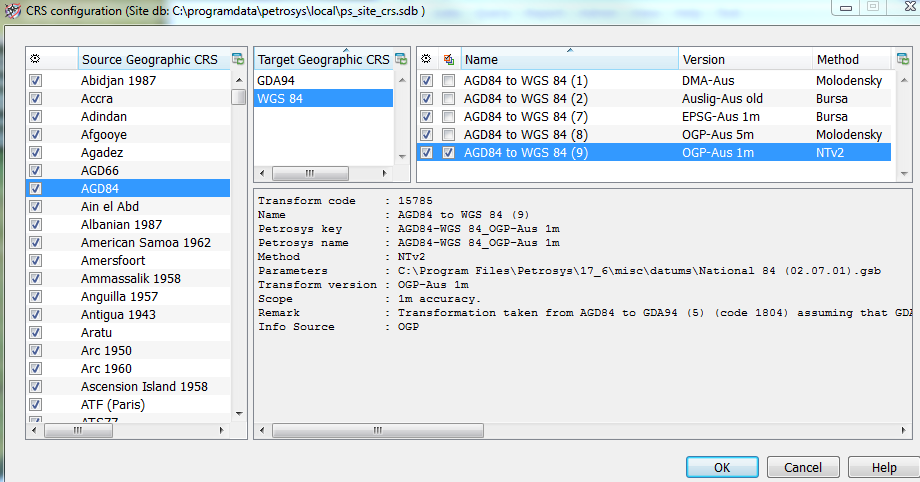Click the gear icon in transforms table header

427,59
